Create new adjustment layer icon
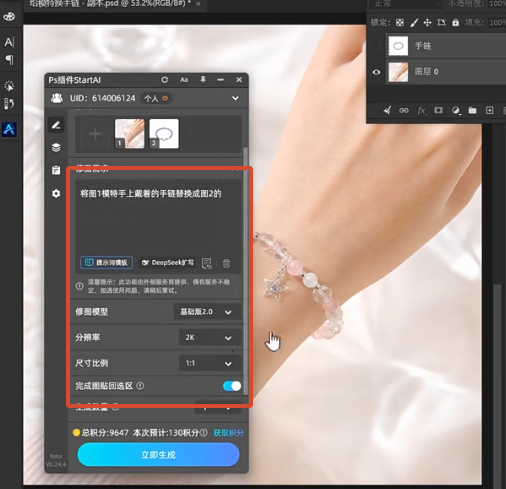 point(456,110)
